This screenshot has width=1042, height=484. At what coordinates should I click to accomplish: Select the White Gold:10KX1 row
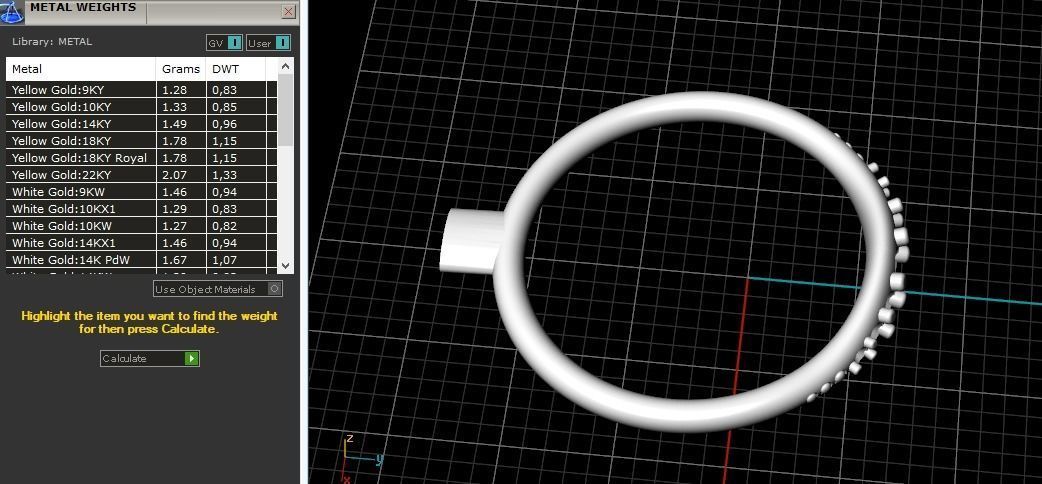click(142, 209)
